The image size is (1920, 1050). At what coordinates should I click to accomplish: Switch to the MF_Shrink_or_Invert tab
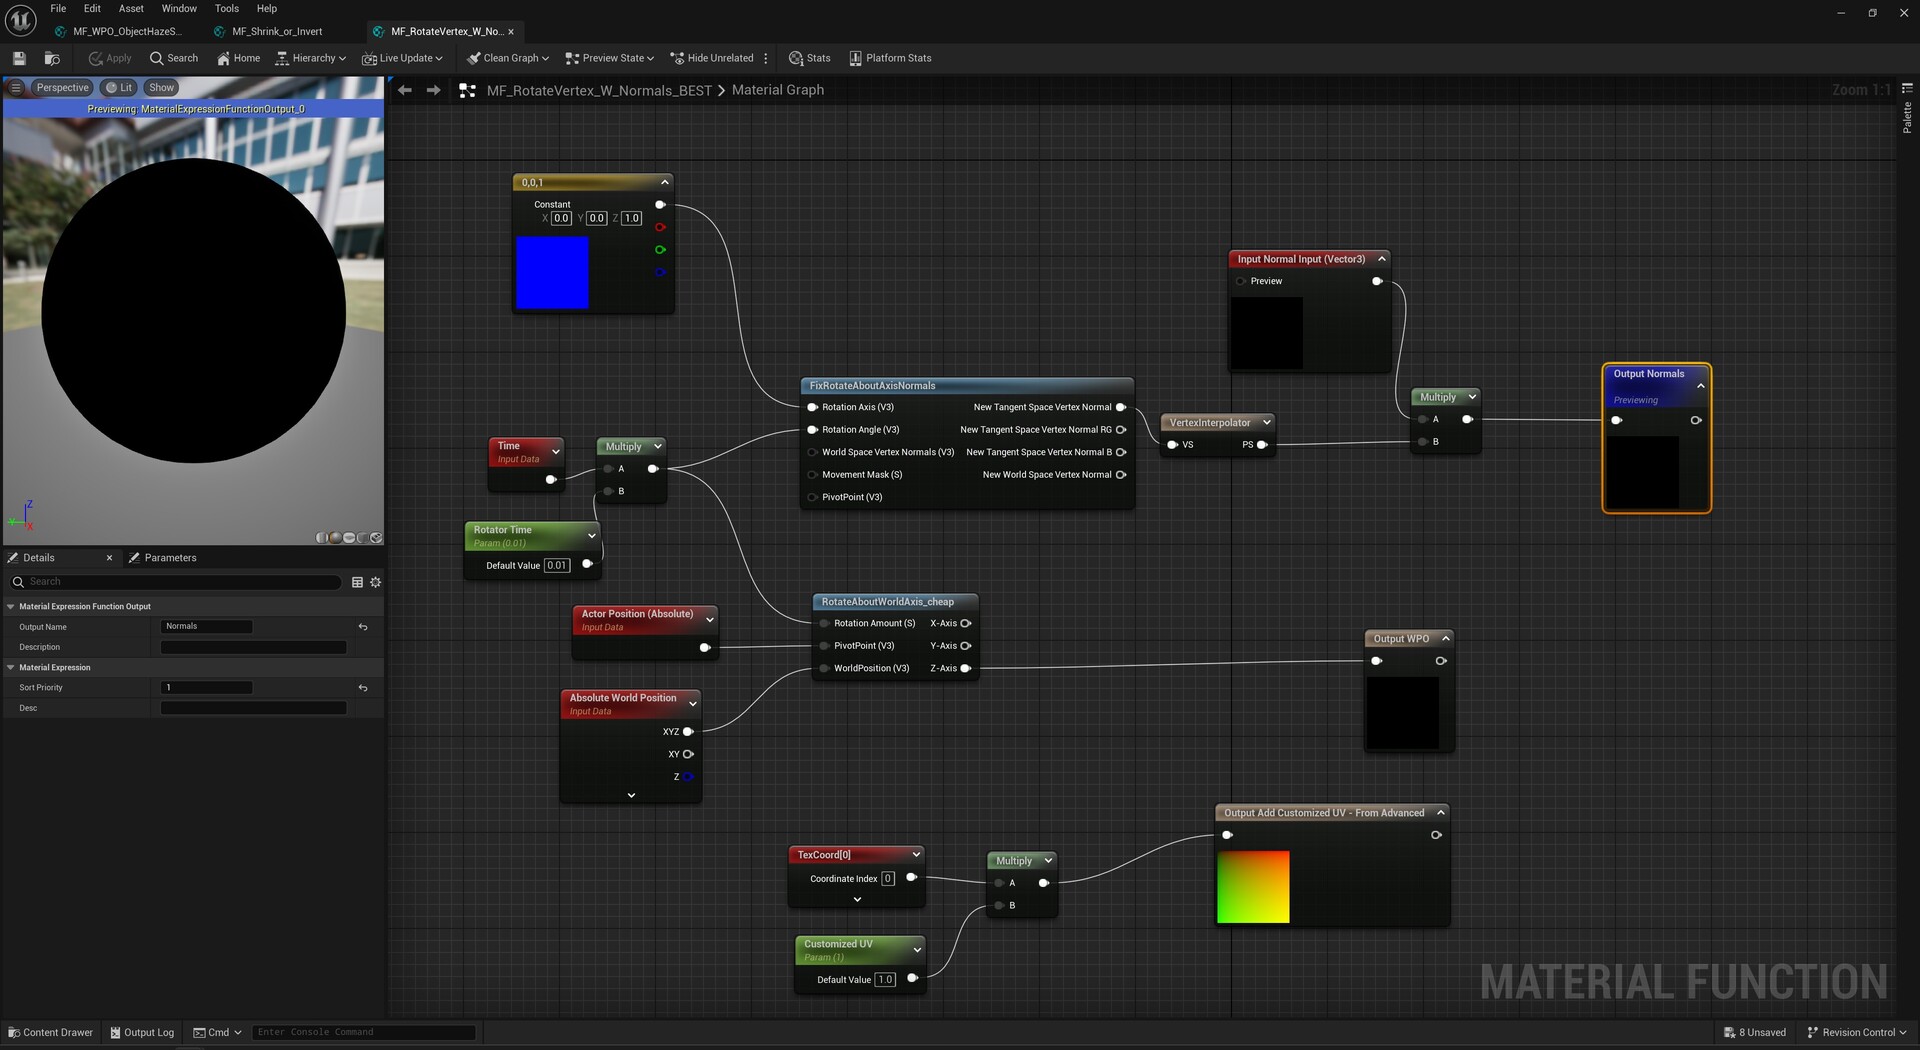pyautogui.click(x=275, y=31)
